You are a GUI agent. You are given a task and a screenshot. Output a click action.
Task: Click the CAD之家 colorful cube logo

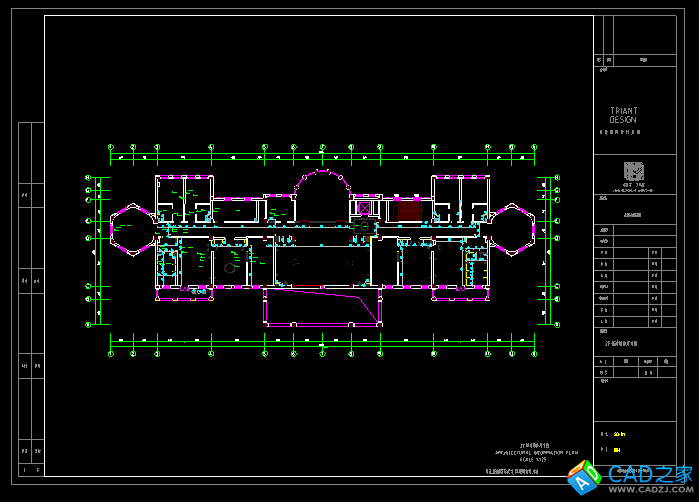(582, 481)
